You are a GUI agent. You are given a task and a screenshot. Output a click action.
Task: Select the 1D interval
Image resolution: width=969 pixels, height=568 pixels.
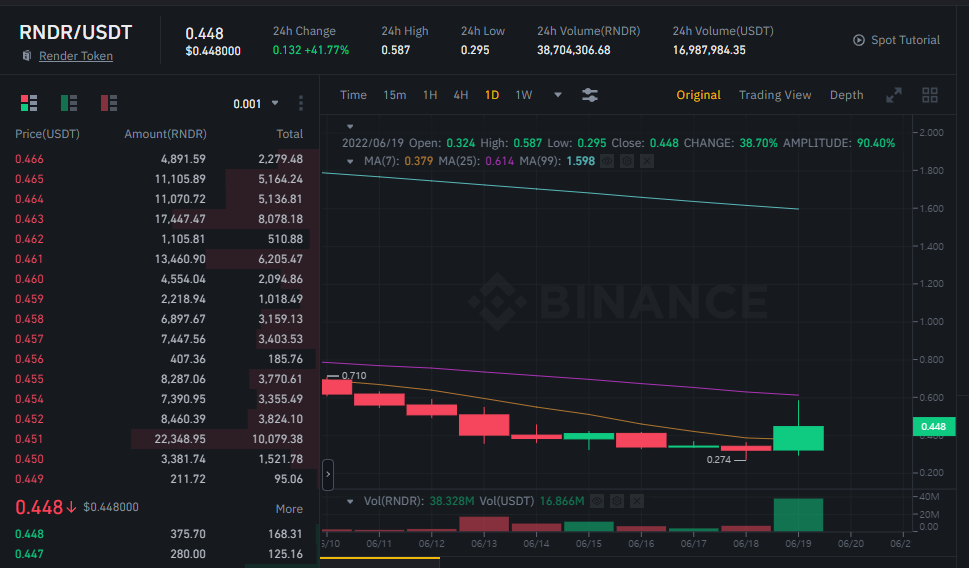492,95
